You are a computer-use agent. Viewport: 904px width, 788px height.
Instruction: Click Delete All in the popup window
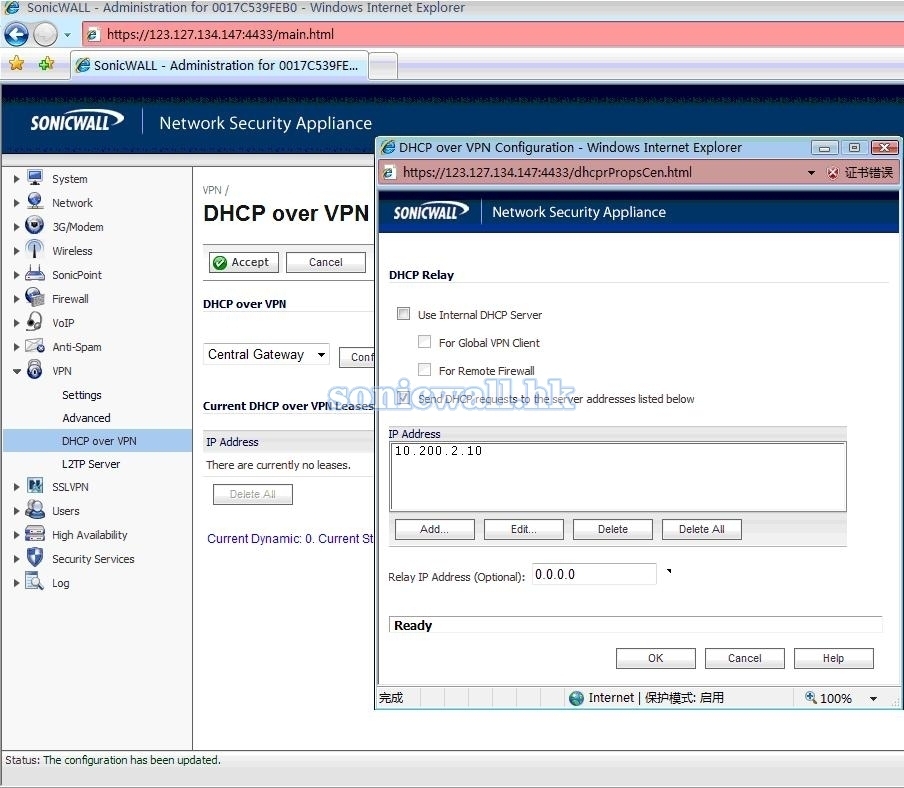[x=702, y=529]
